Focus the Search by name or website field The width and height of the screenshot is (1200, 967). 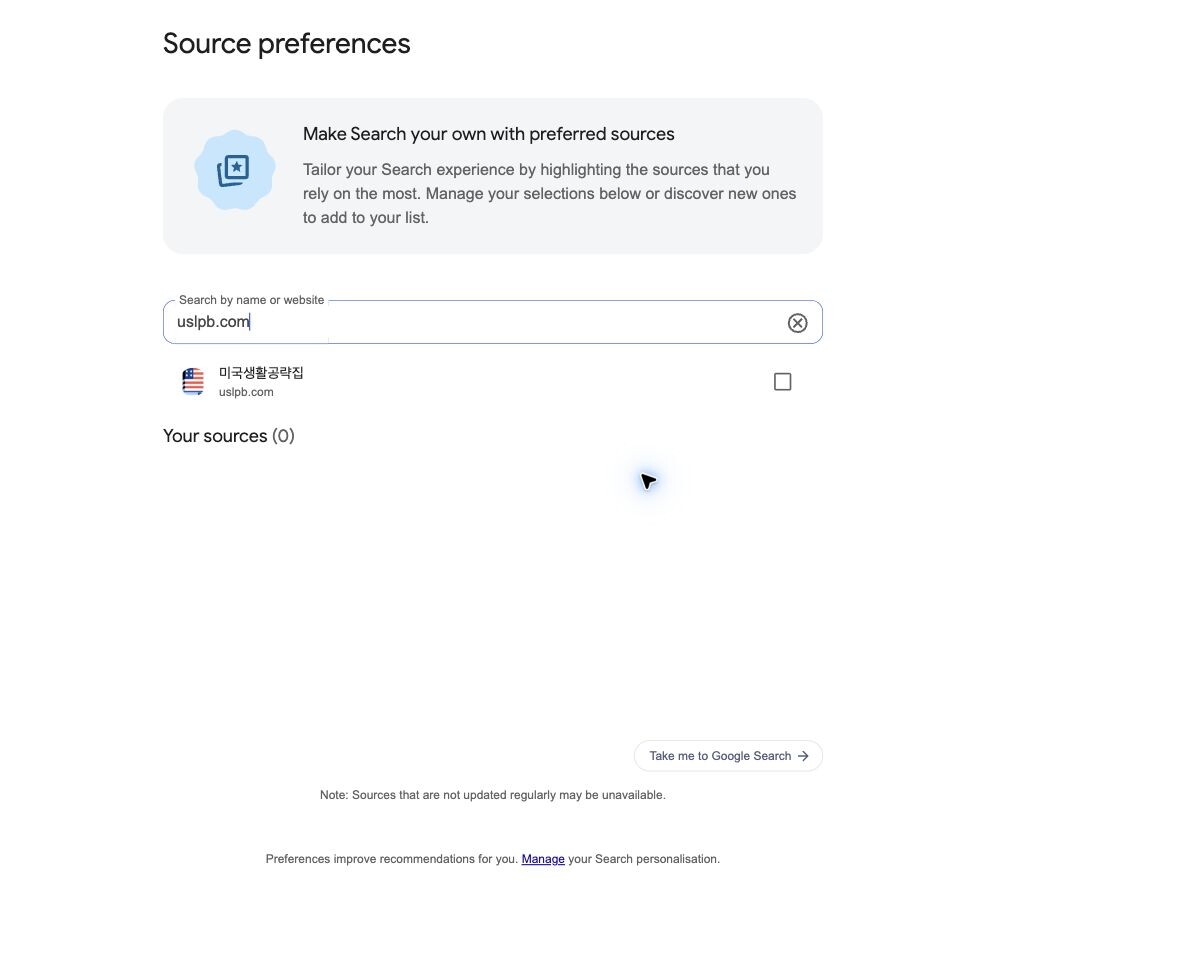point(493,322)
